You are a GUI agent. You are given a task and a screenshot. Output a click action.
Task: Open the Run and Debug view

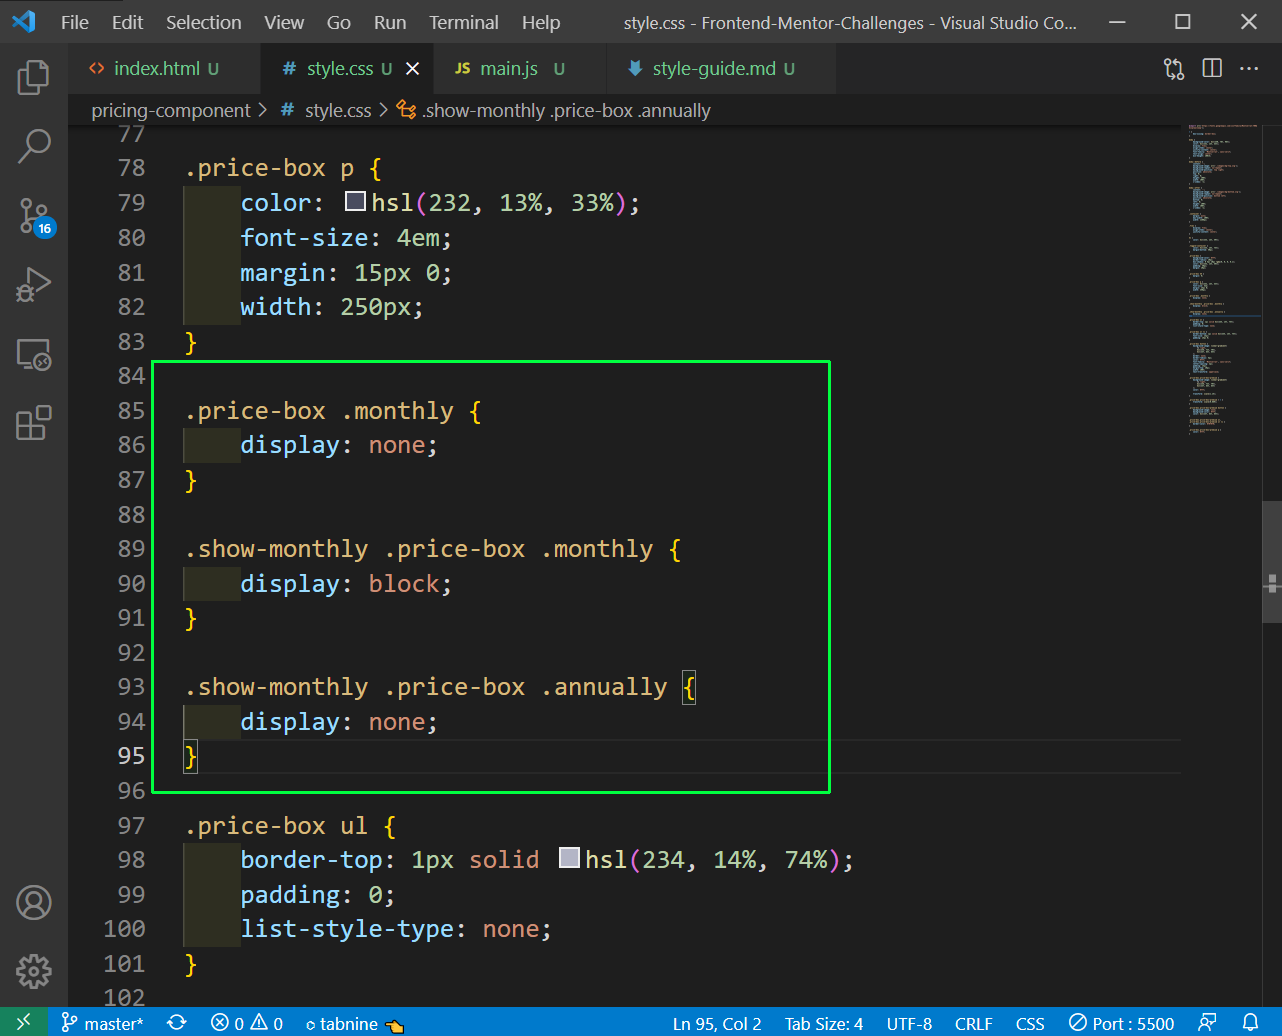[33, 285]
